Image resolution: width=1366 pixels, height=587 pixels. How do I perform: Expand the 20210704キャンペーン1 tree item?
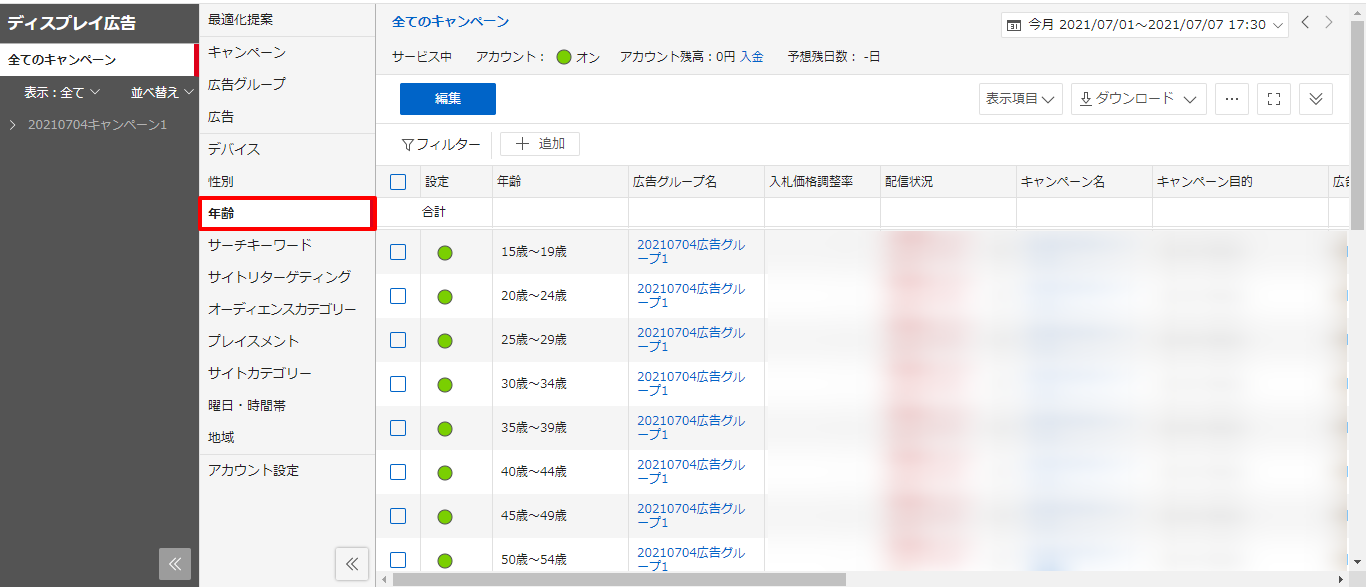(13, 125)
